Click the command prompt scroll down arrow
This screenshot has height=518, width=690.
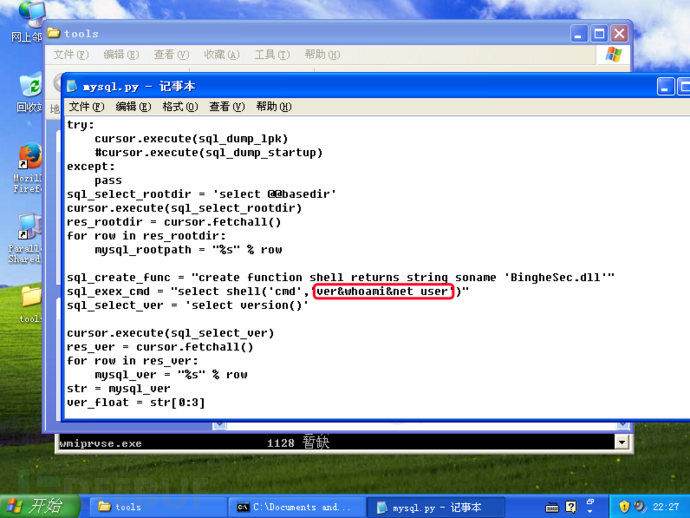(x=621, y=442)
